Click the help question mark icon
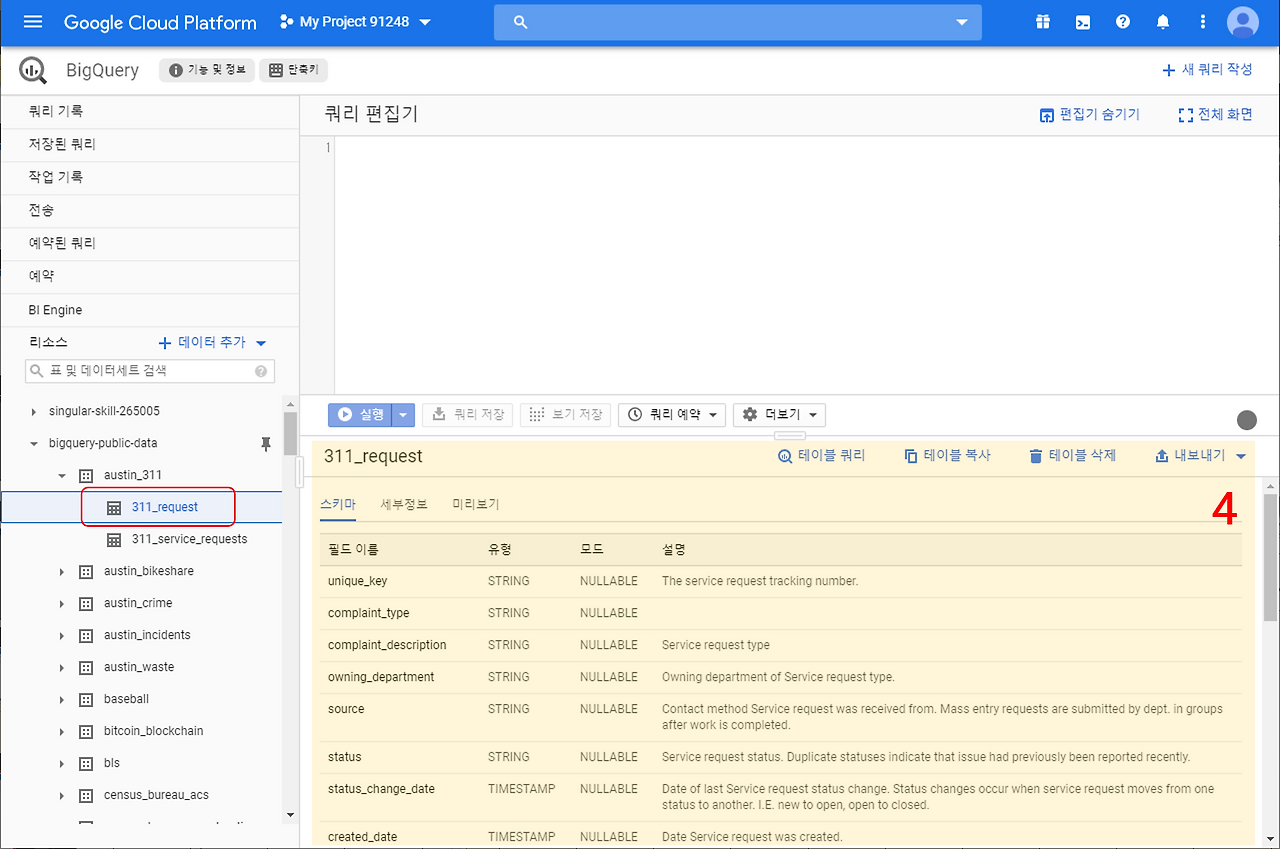Image resolution: width=1280 pixels, height=849 pixels. pyautogui.click(x=1122, y=21)
